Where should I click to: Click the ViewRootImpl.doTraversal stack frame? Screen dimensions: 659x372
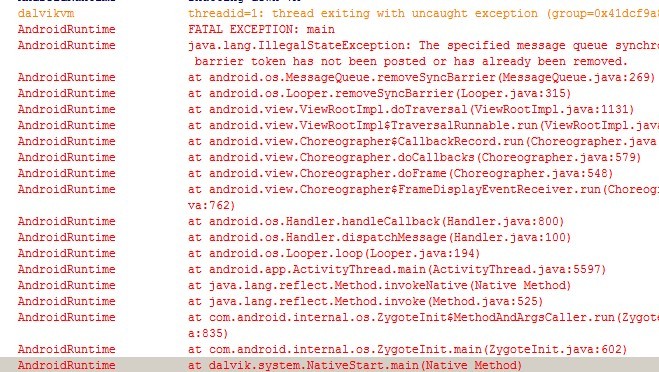[330, 109]
